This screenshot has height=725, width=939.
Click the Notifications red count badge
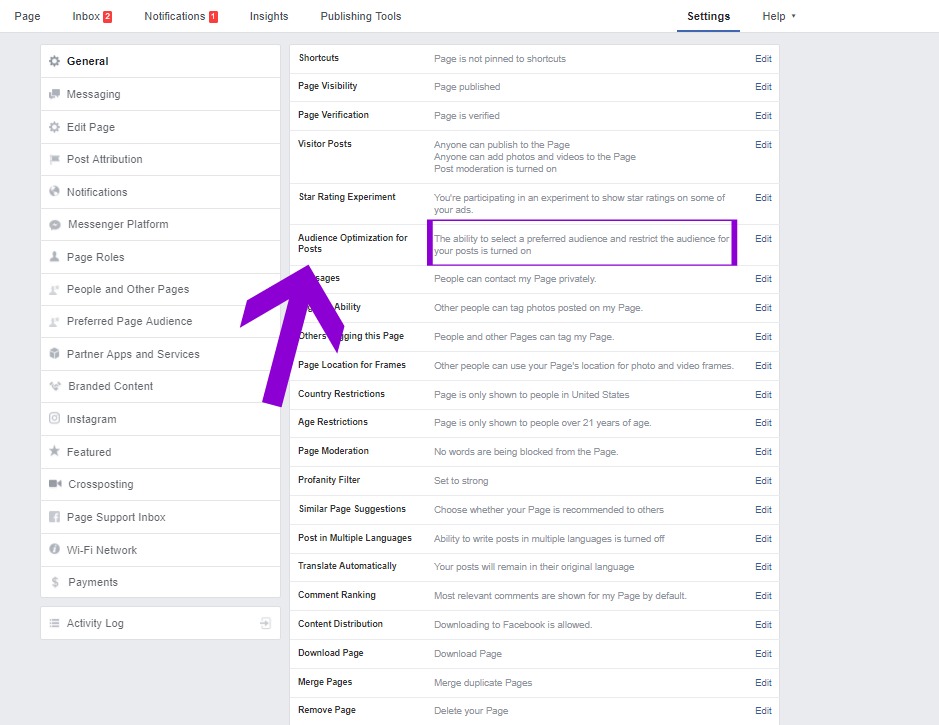click(x=213, y=17)
